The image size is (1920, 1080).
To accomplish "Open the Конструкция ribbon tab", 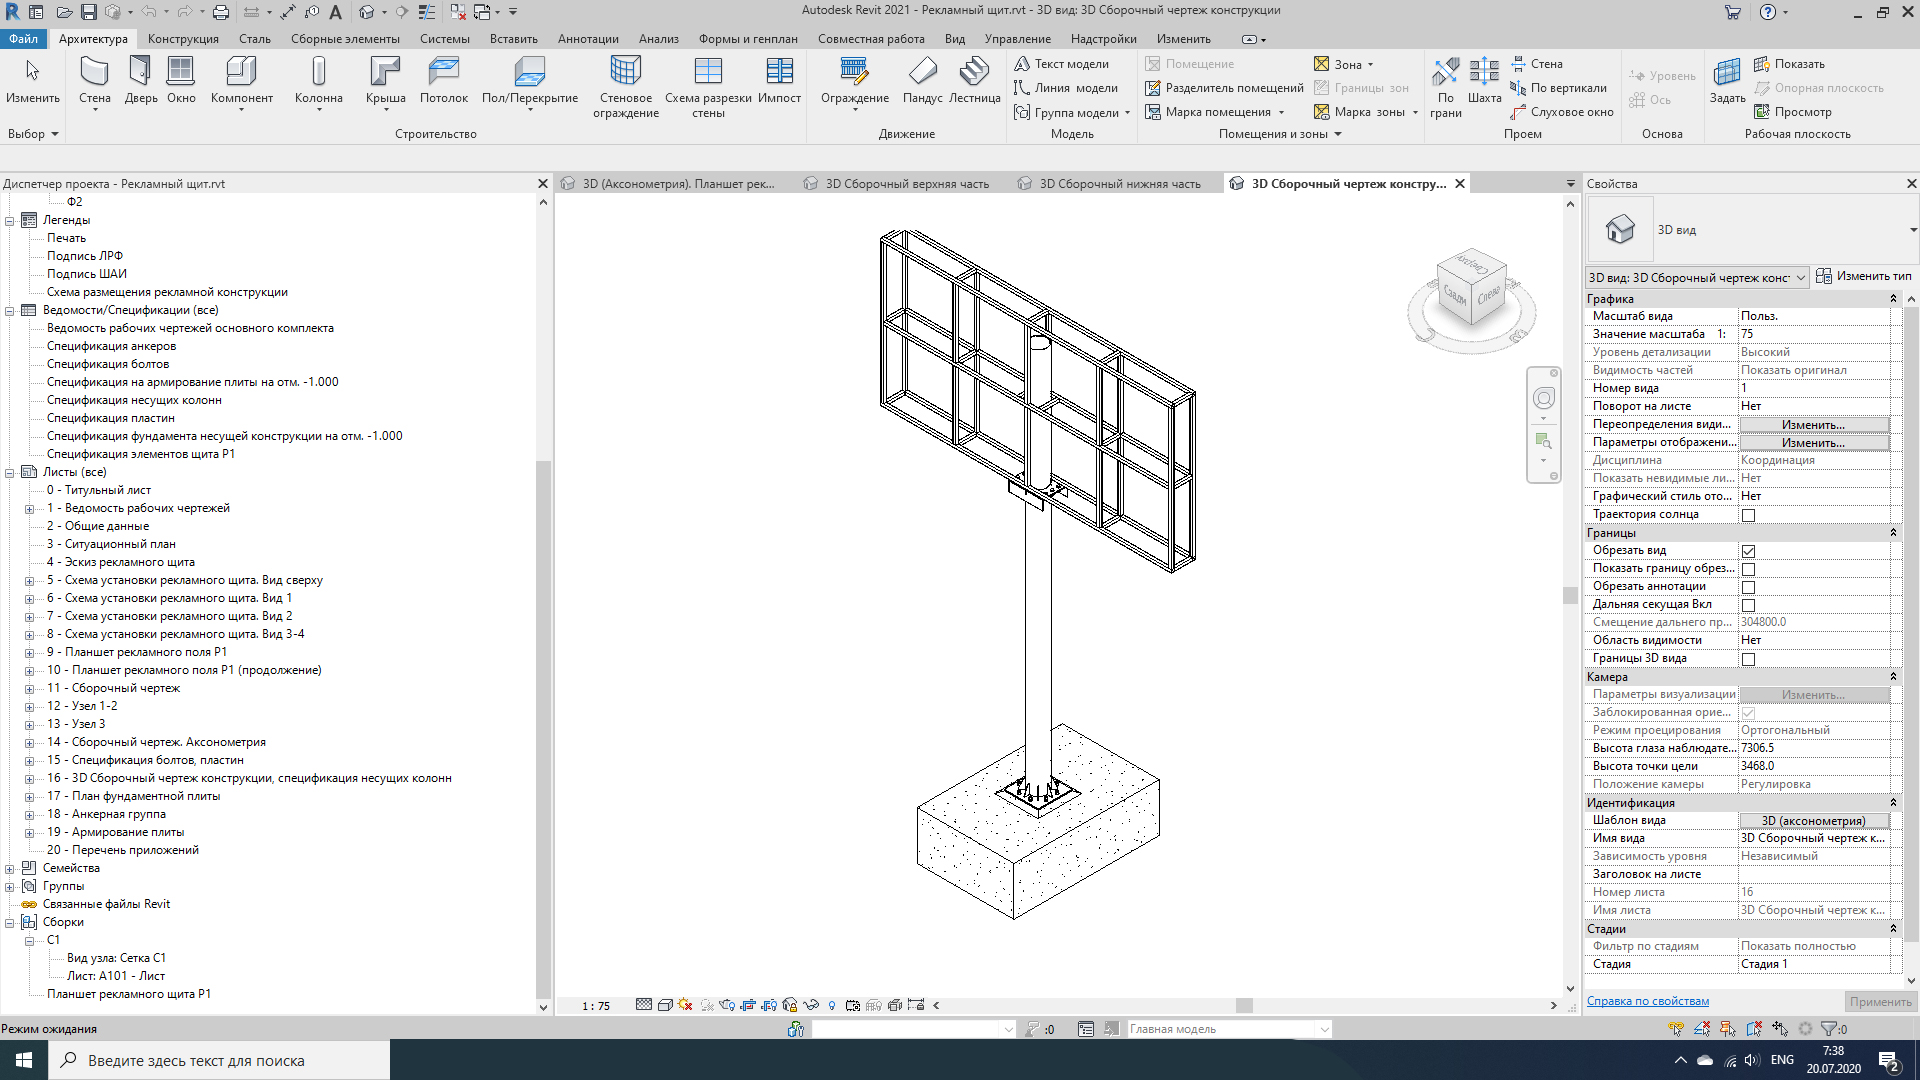I will pyautogui.click(x=183, y=39).
